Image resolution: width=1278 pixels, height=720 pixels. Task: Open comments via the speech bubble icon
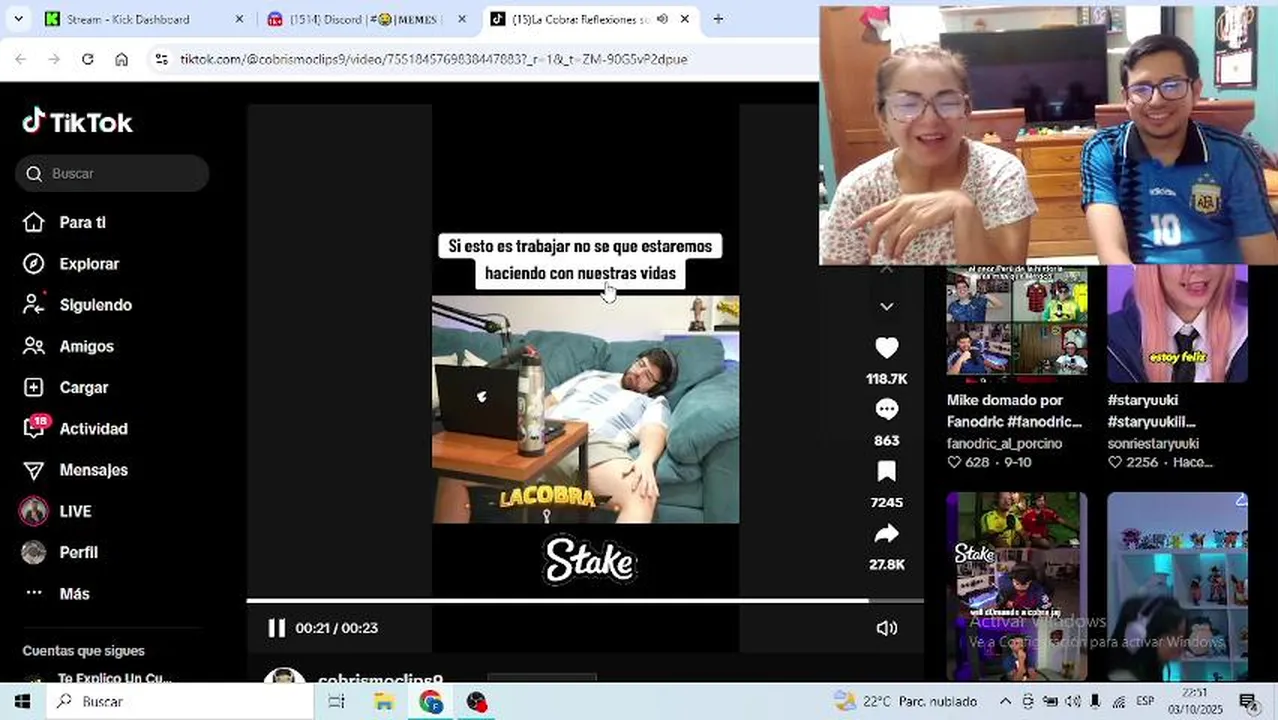[886, 409]
